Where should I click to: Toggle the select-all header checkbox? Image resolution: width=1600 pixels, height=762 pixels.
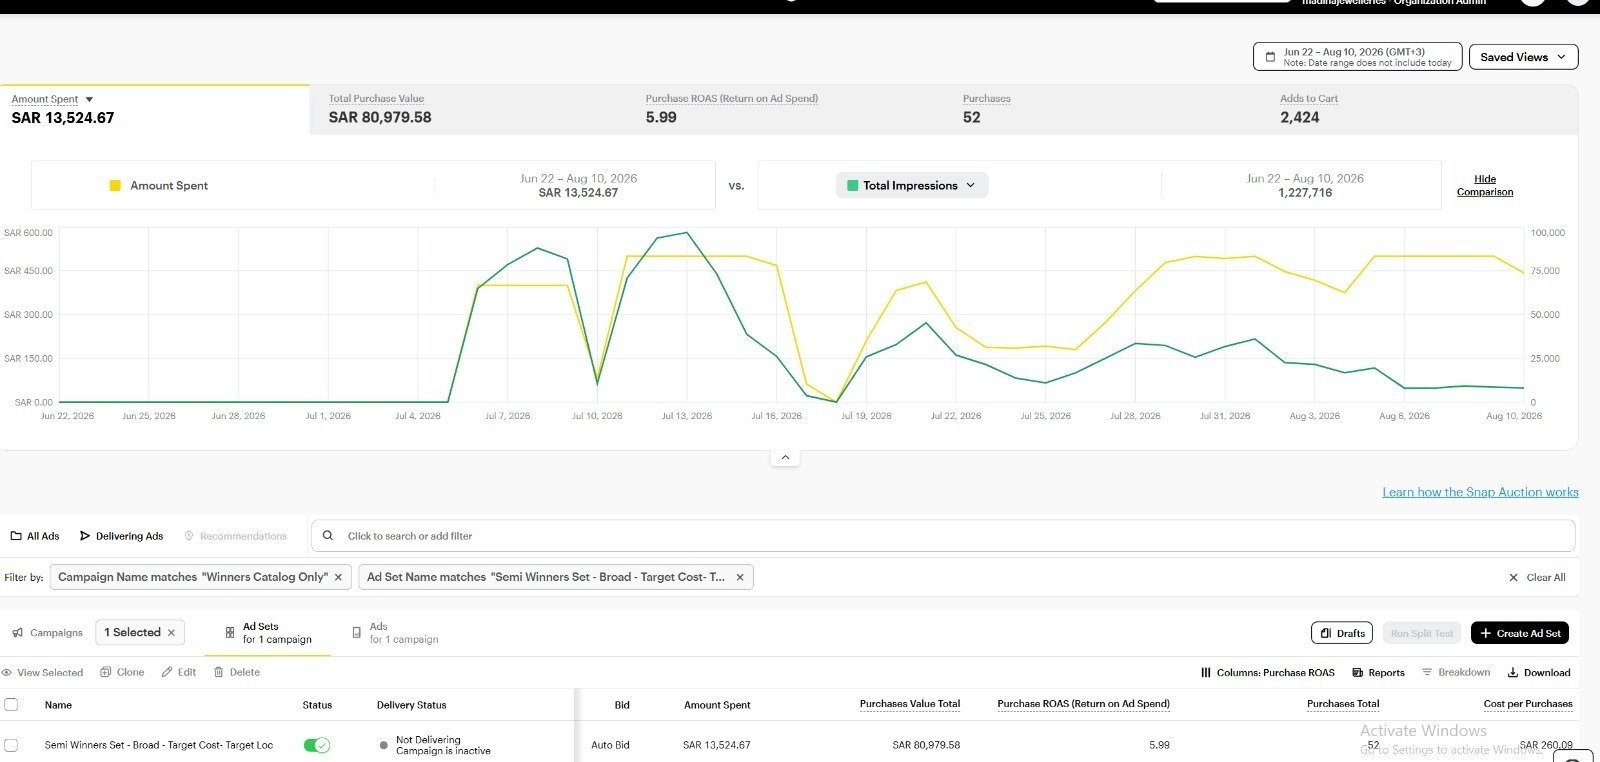[11, 705]
